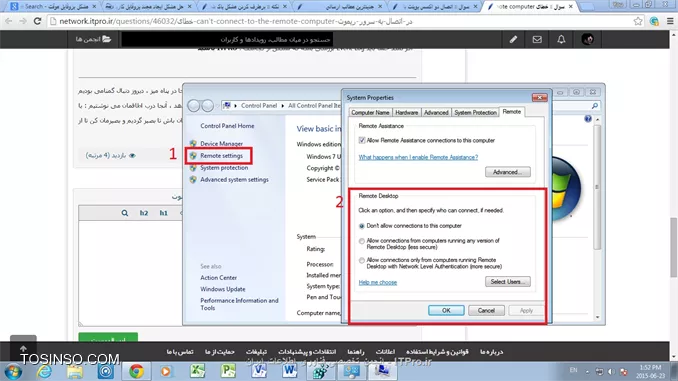678x381 pixels.
Task: Open Visio from the taskbar
Action: pyautogui.click(x=259, y=371)
